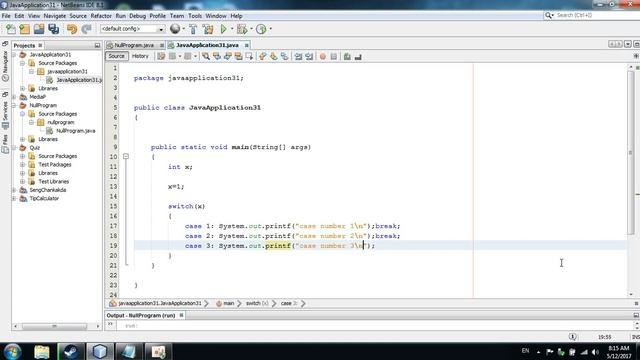Open the File menu
640x360 pixels.
pos(6,16)
